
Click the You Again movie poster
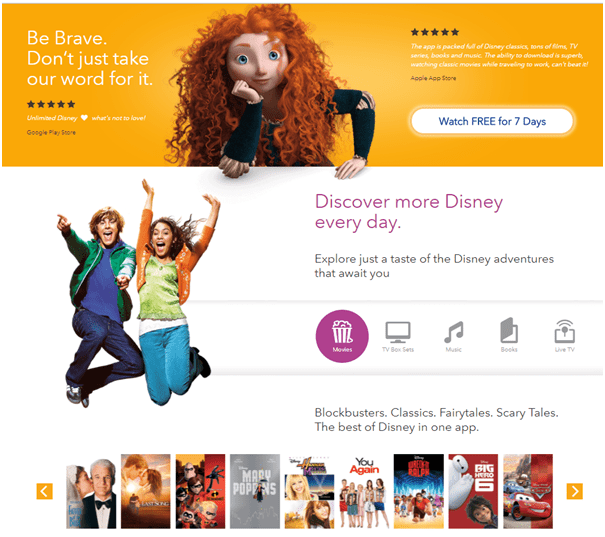[363, 491]
